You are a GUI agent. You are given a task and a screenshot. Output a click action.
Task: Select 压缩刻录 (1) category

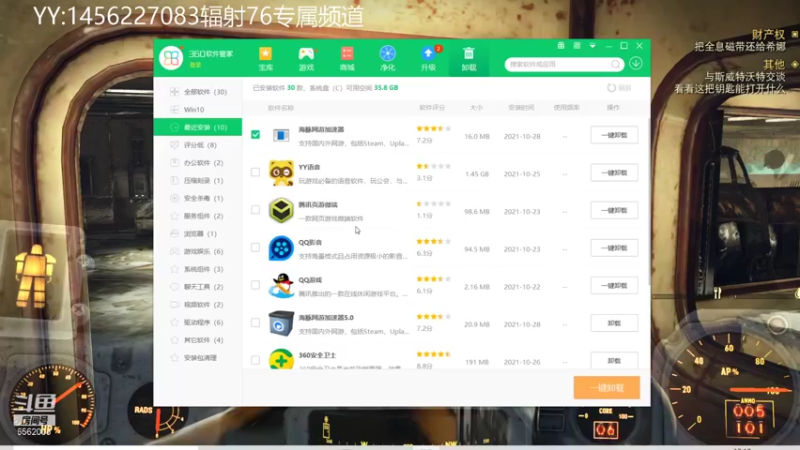[x=198, y=181]
